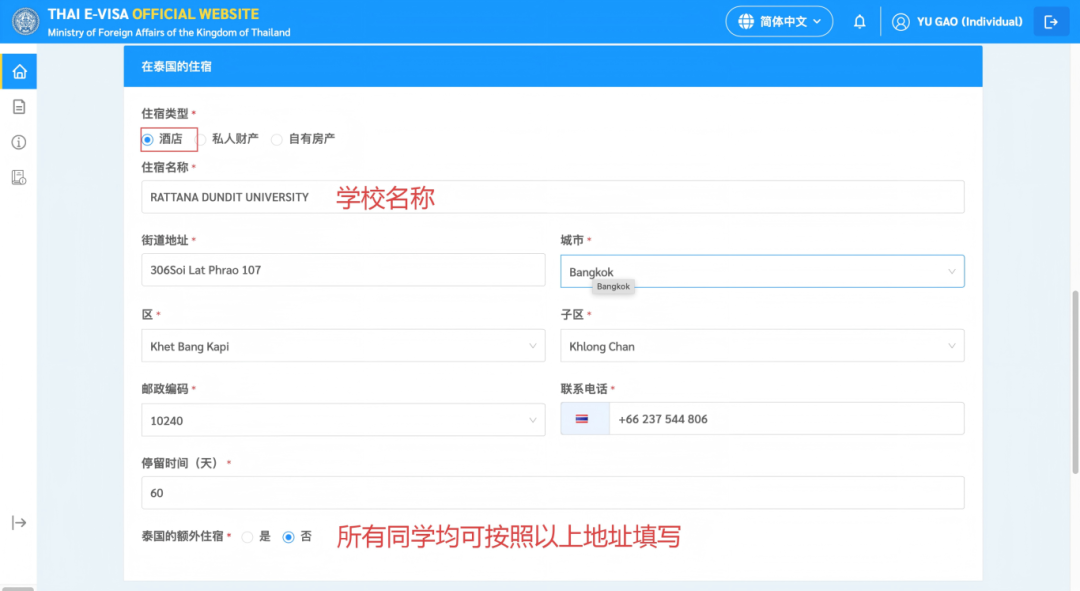
Task: Expand the sidebar with the arrow icon
Action: (19, 522)
